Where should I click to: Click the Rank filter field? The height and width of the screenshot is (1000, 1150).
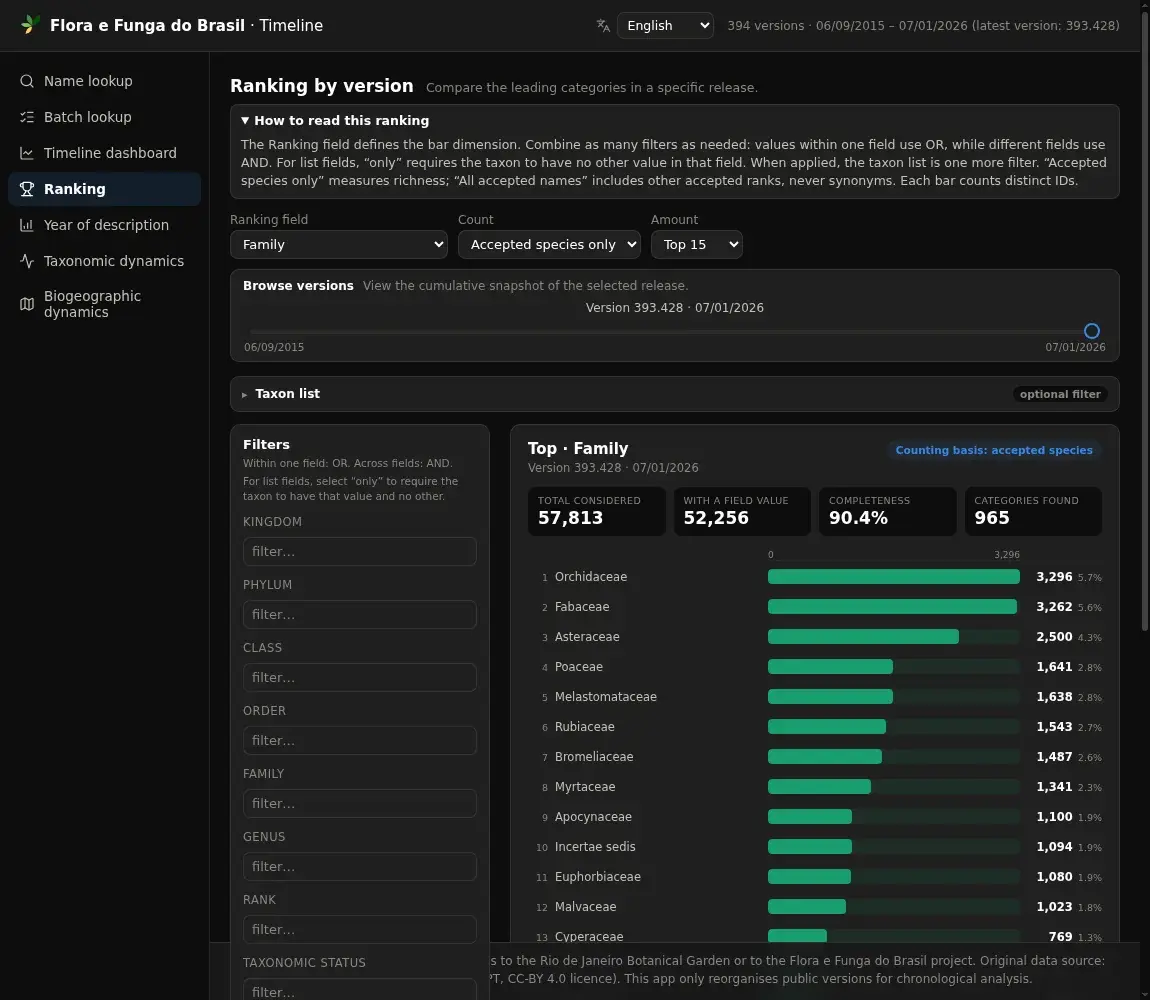[359, 930]
